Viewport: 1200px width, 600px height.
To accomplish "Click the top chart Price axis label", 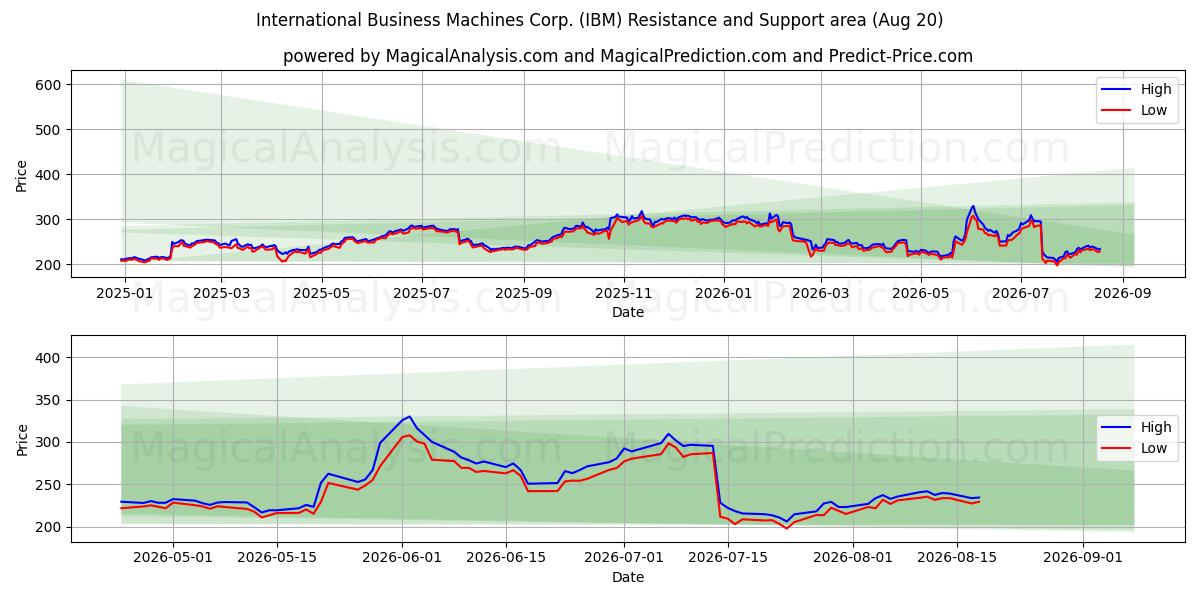I will 22,174.
